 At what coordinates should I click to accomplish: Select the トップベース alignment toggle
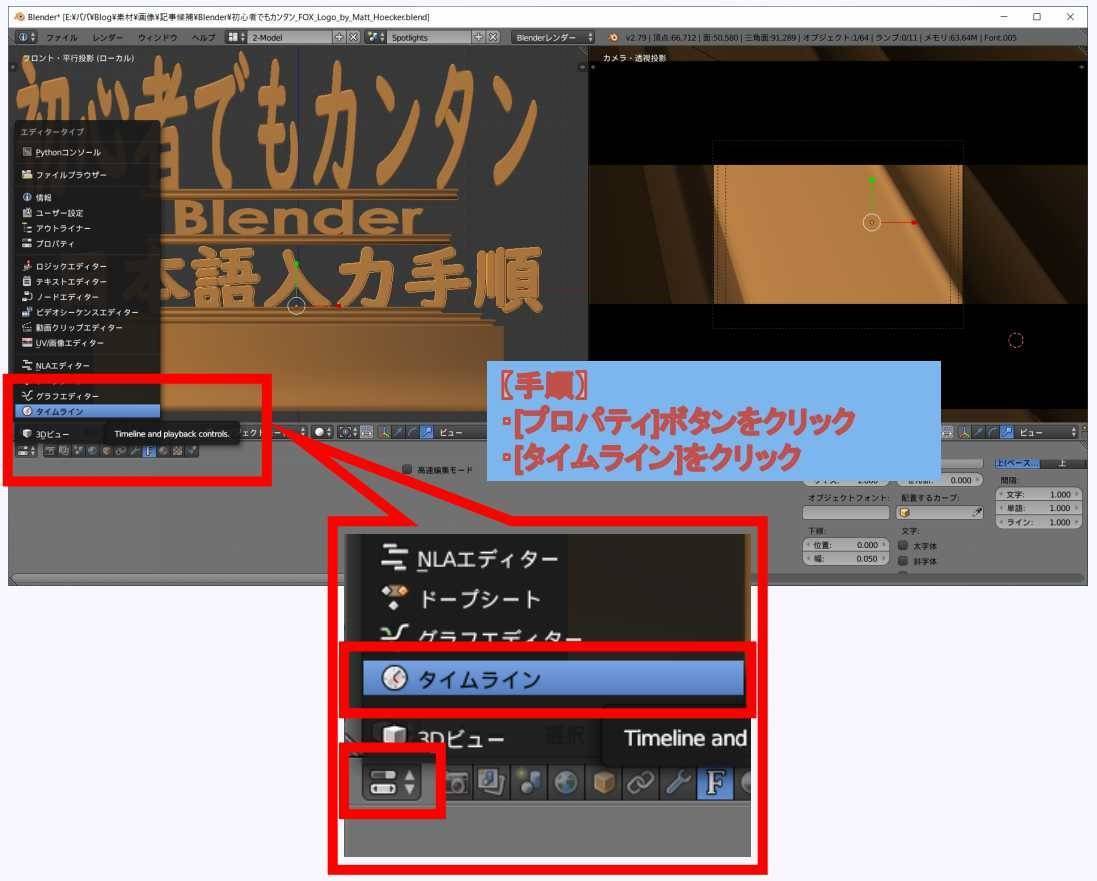click(1017, 463)
